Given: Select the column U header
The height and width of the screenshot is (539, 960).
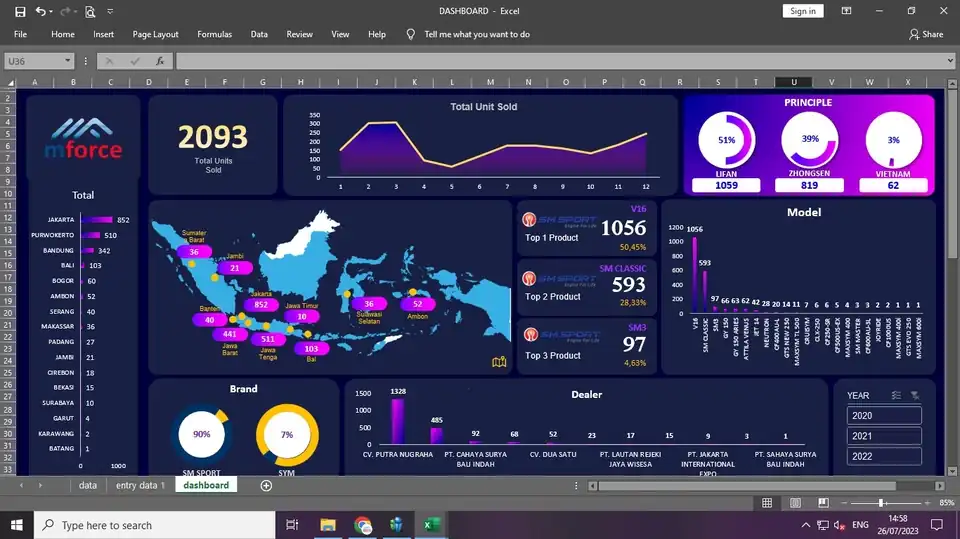Looking at the screenshot, I should [793, 82].
